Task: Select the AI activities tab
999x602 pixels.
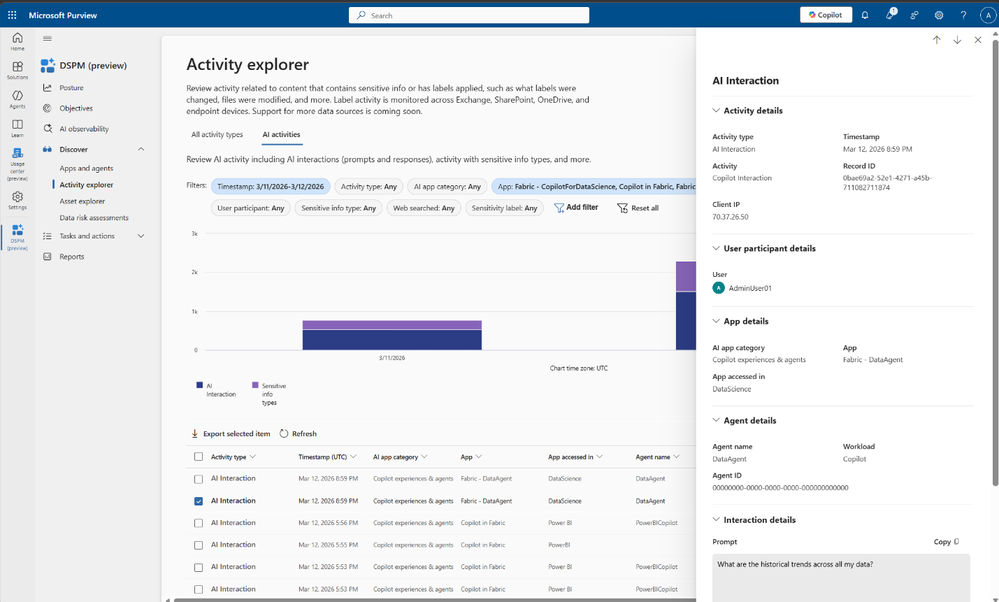Action: pos(281,134)
